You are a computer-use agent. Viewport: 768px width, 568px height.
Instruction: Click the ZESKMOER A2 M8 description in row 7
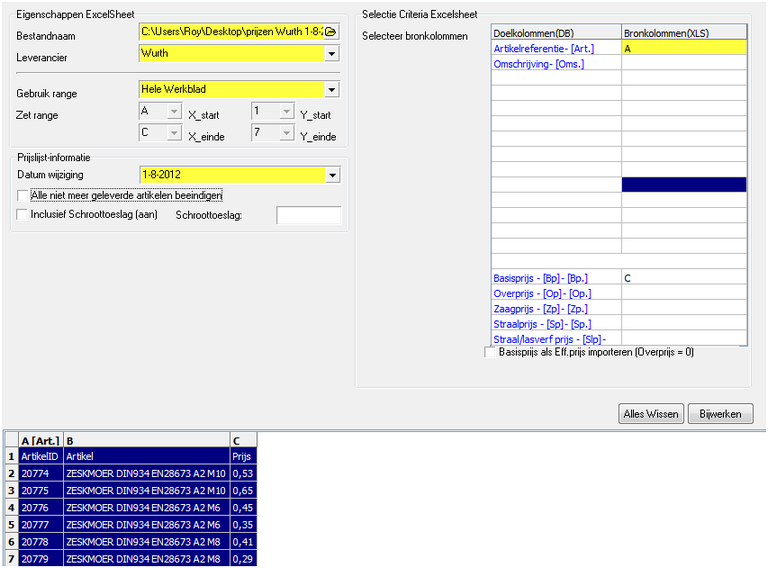146,559
